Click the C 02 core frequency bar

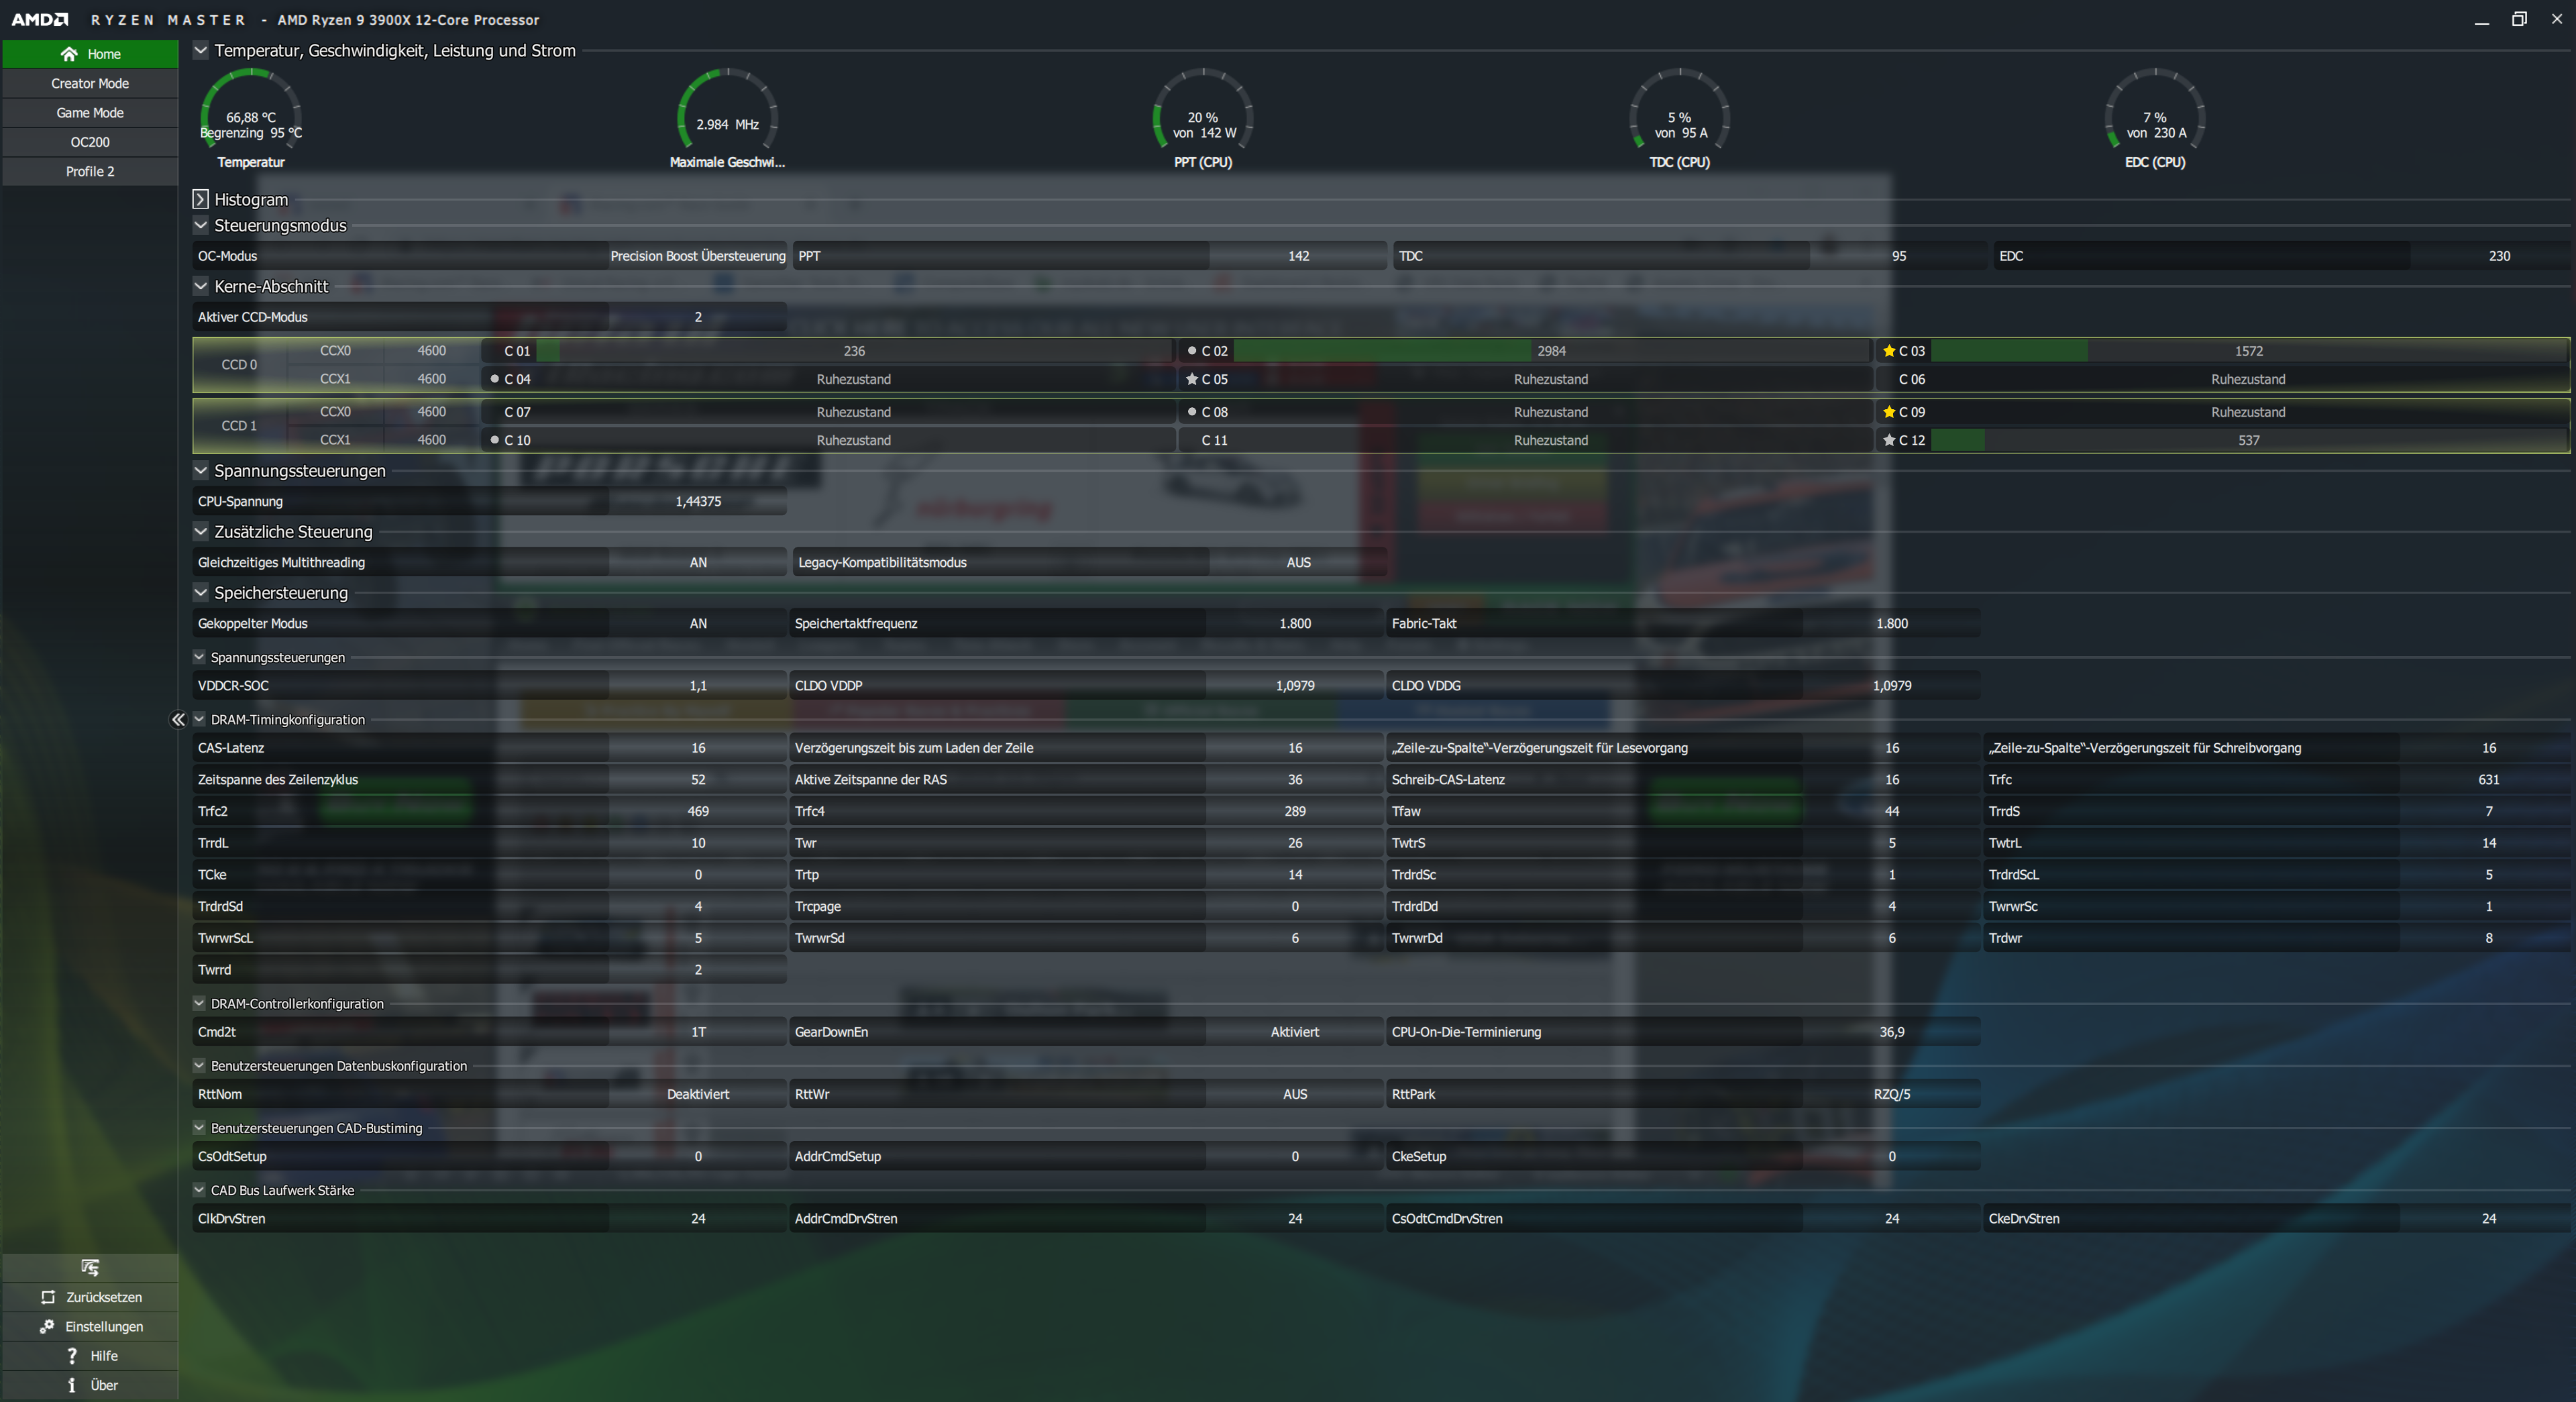(x=1550, y=351)
